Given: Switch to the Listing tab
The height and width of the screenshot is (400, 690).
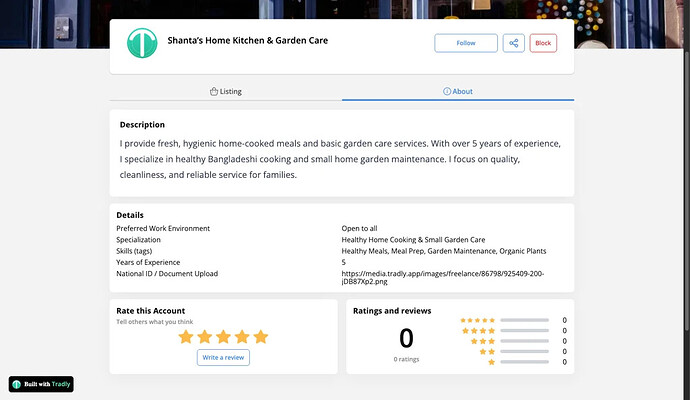Looking at the screenshot, I should [225, 91].
